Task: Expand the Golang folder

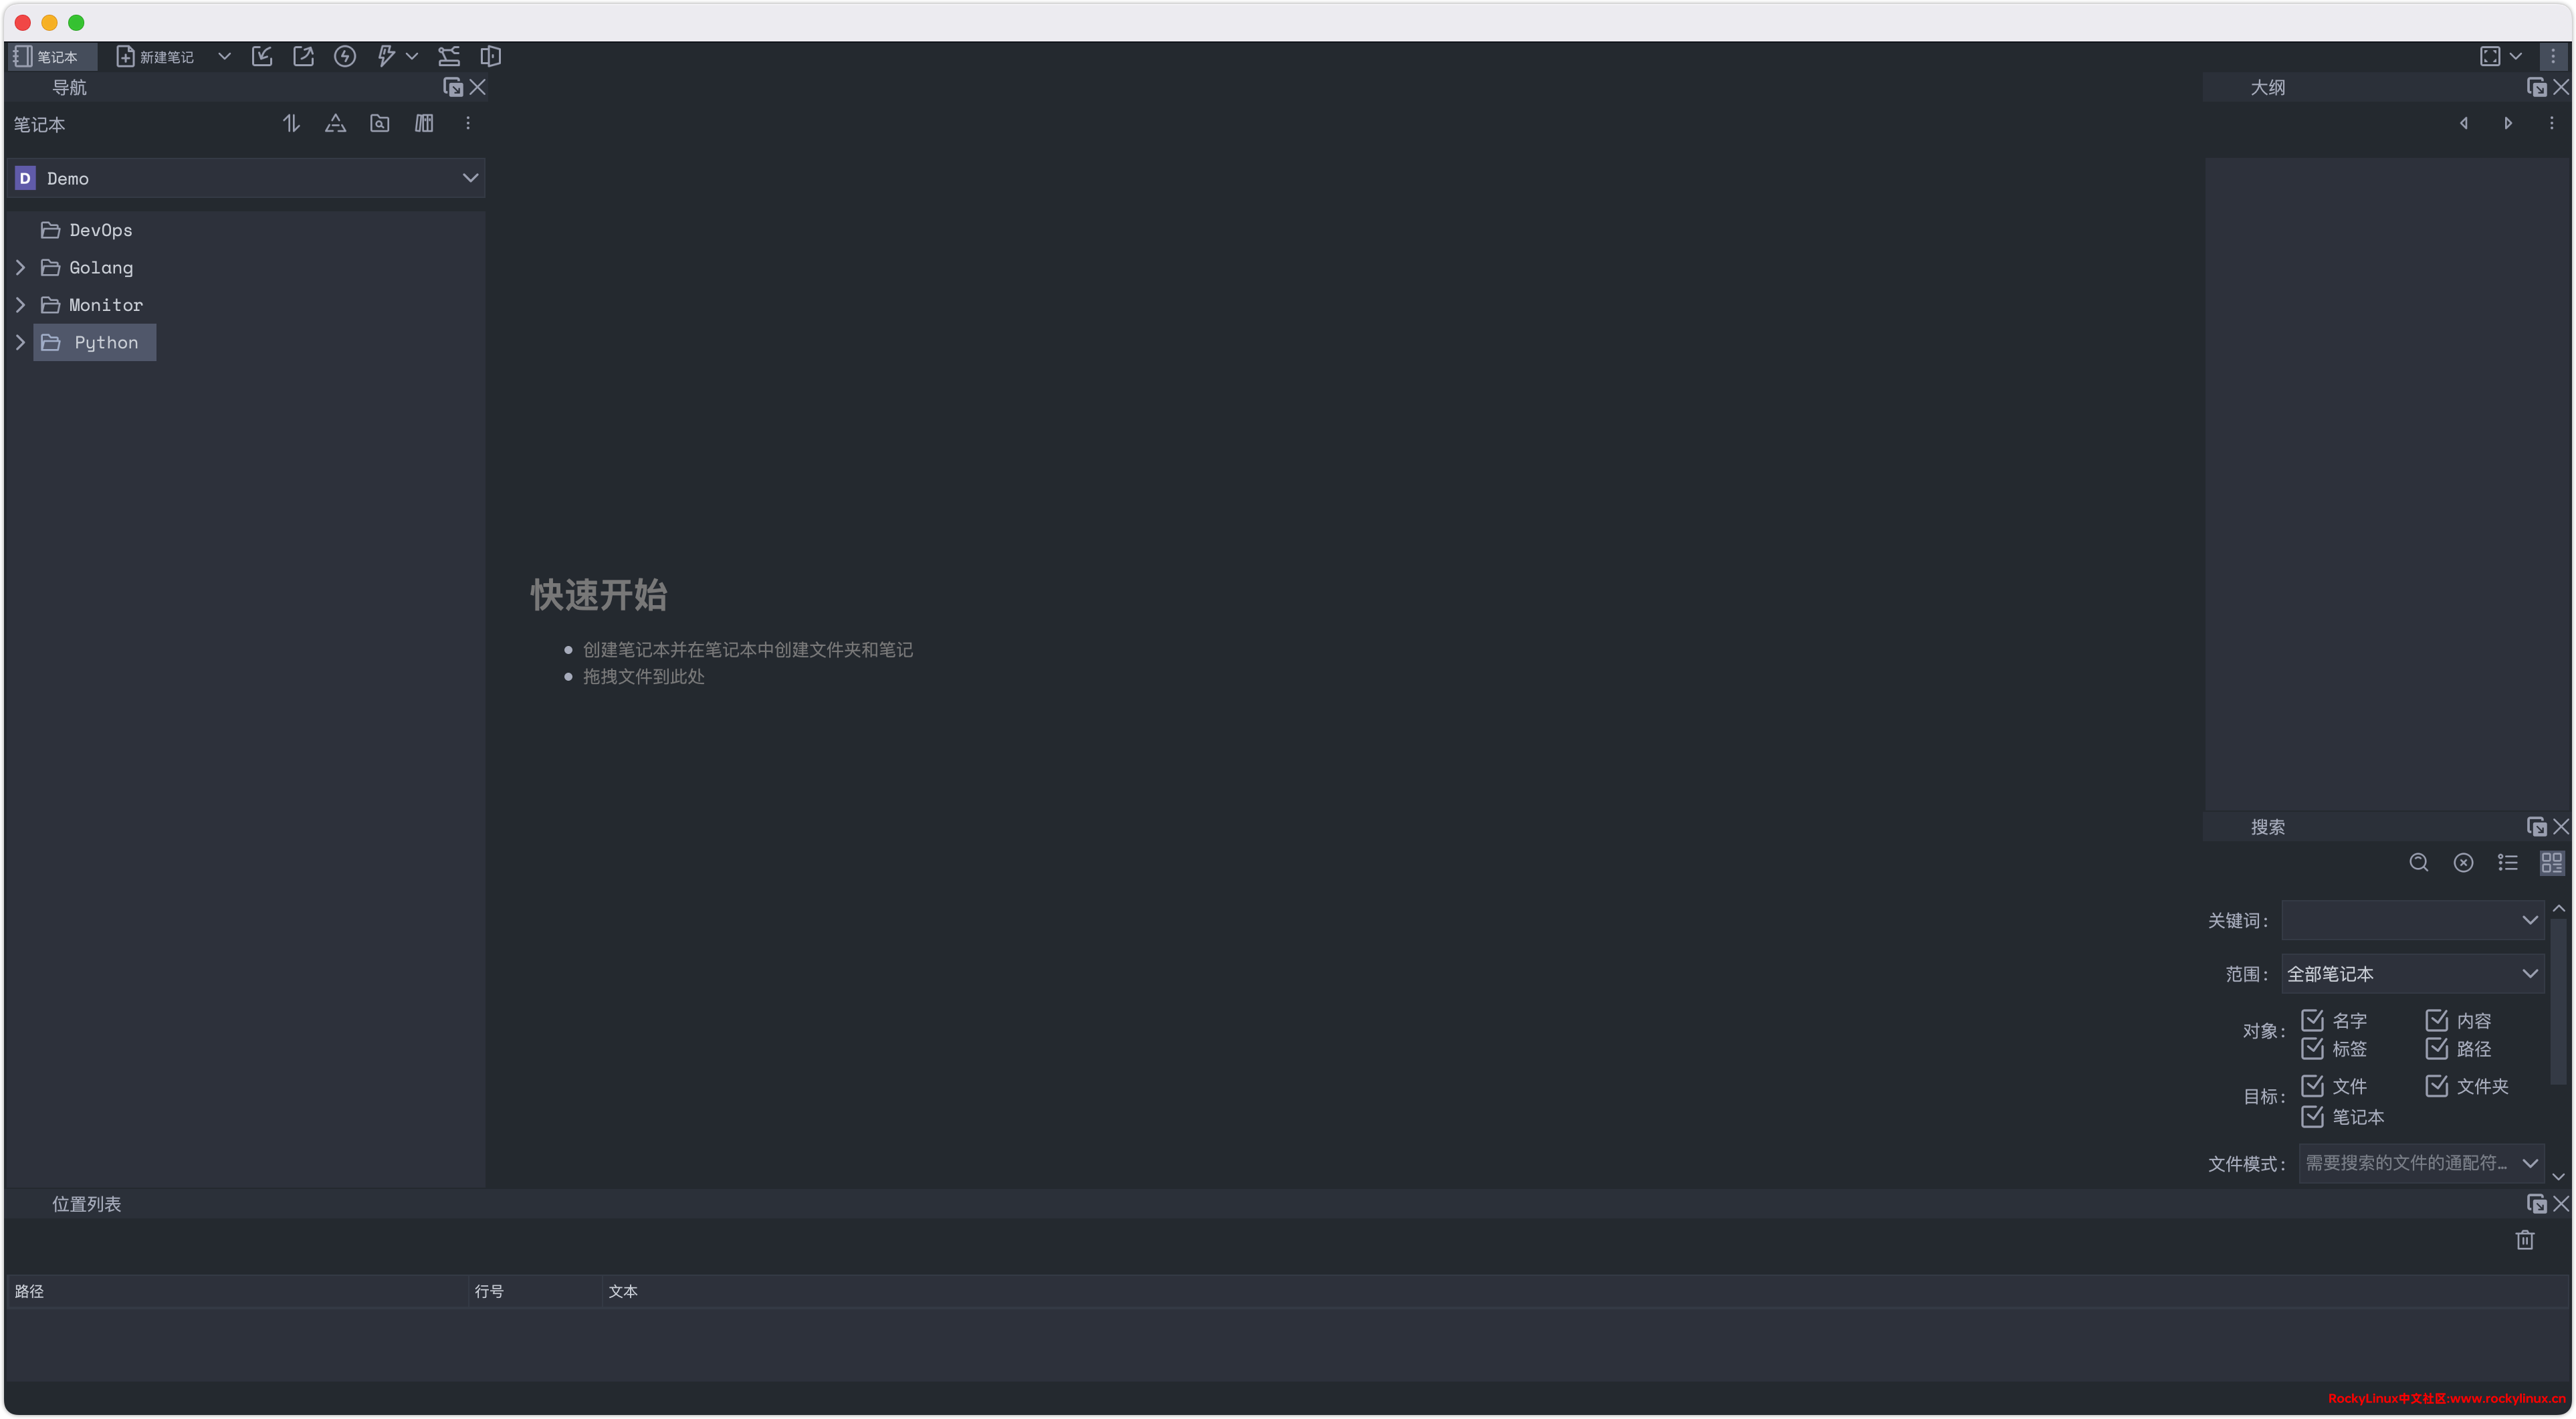Action: 20,267
